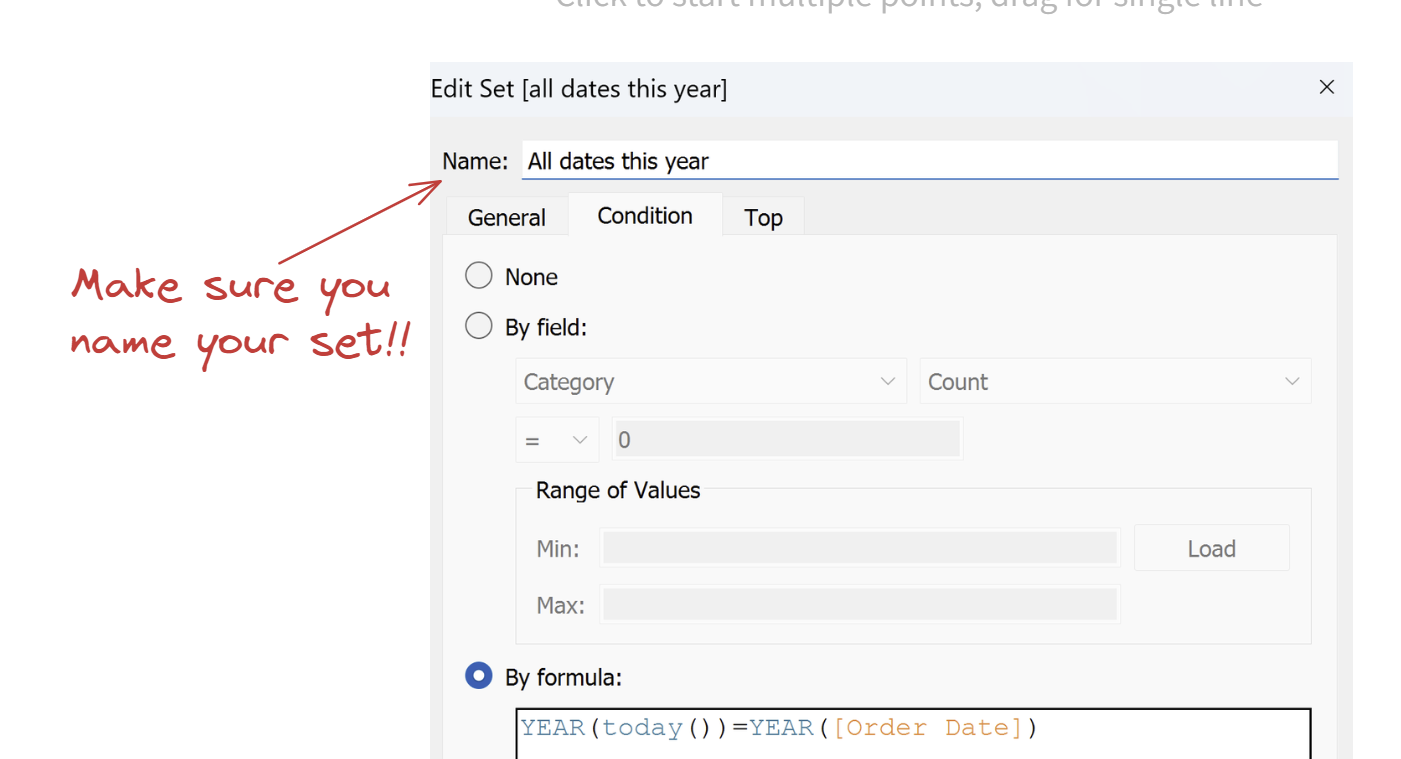Expand the Count aggregation dropdown
1401x759 pixels.
tap(1114, 382)
